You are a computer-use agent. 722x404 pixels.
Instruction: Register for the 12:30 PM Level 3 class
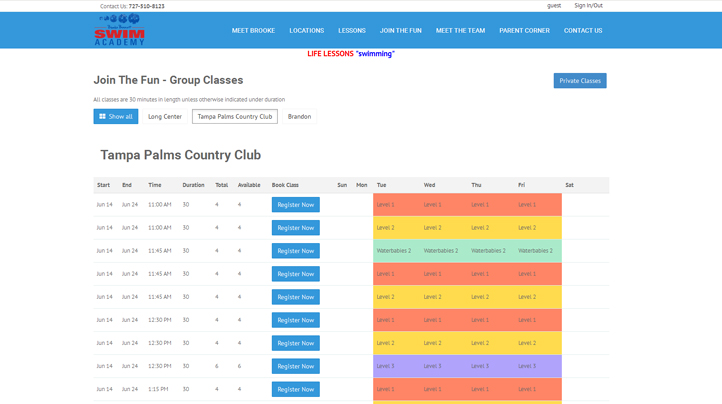295,366
